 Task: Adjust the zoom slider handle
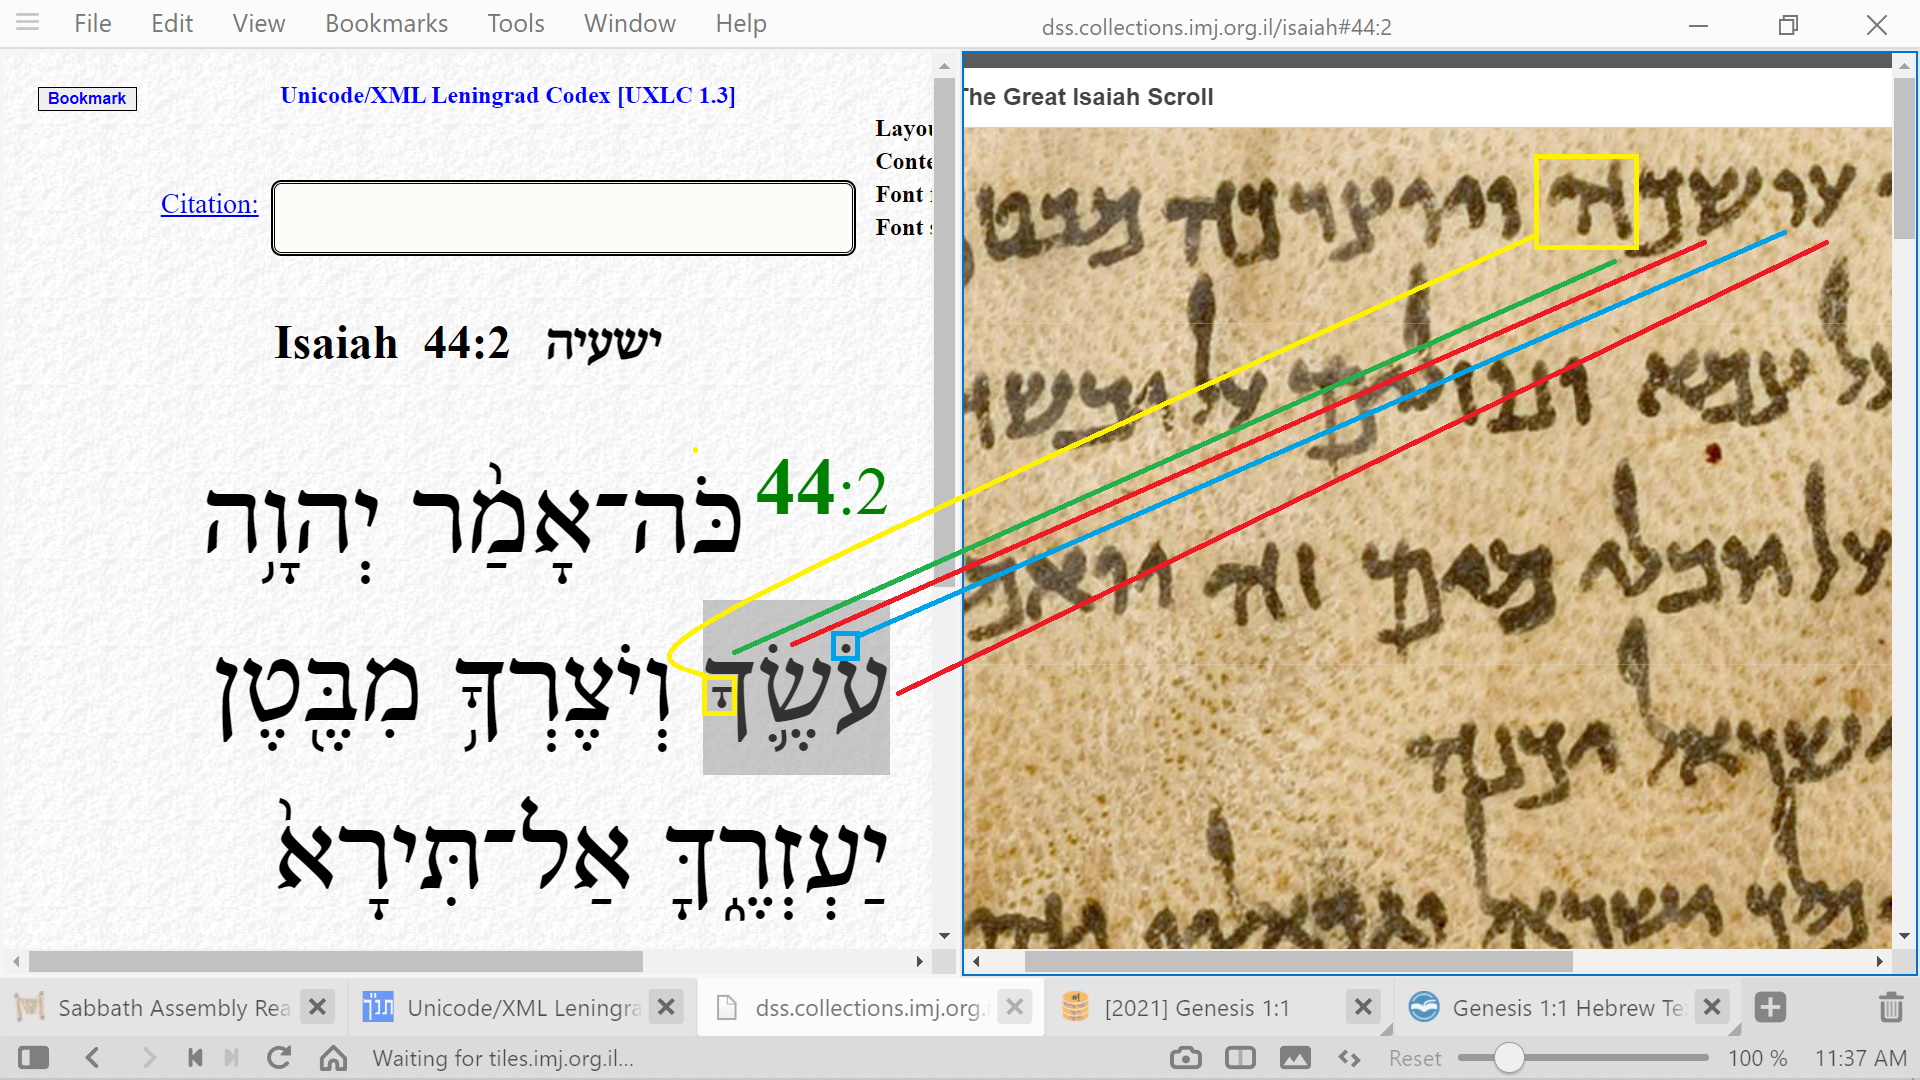point(1509,1058)
